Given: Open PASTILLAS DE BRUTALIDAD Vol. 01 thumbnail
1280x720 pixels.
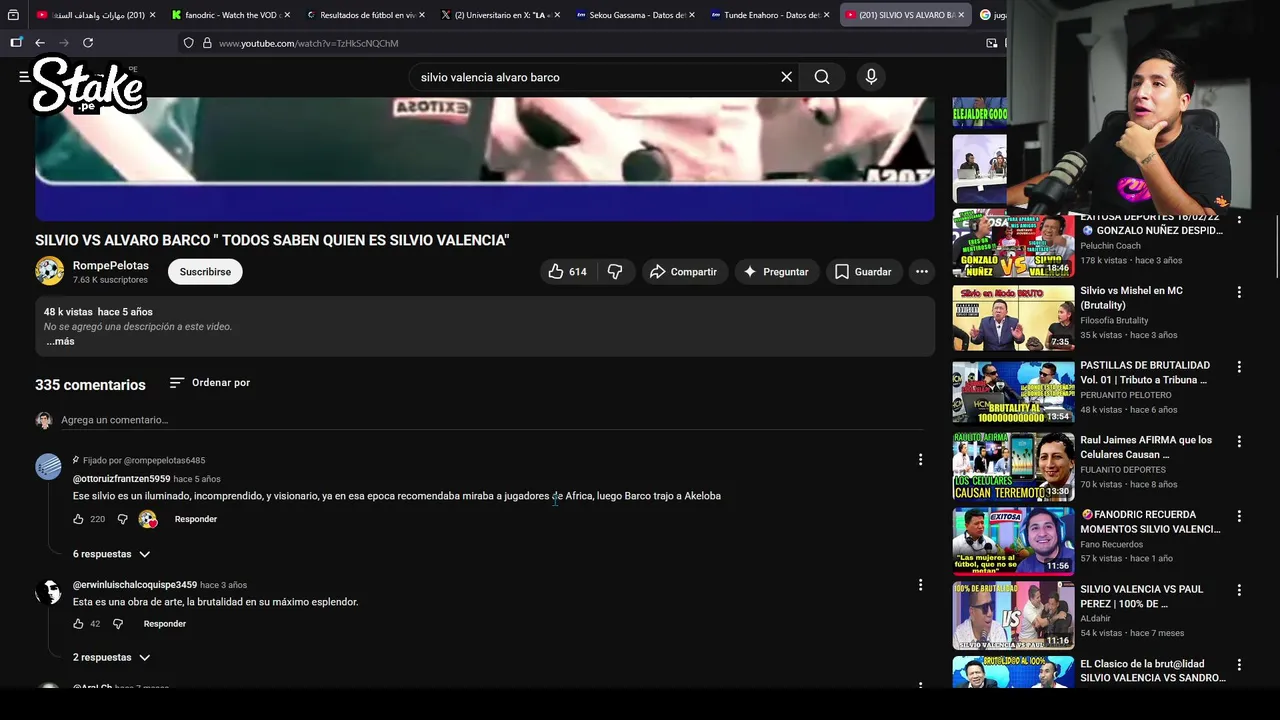Looking at the screenshot, I should coord(1013,392).
